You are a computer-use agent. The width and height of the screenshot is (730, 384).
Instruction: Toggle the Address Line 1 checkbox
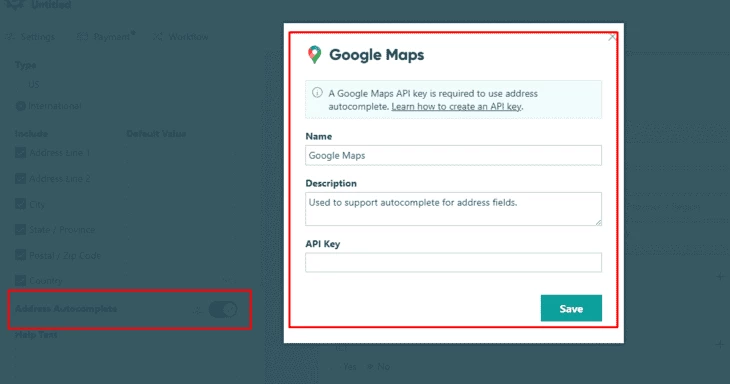point(20,153)
